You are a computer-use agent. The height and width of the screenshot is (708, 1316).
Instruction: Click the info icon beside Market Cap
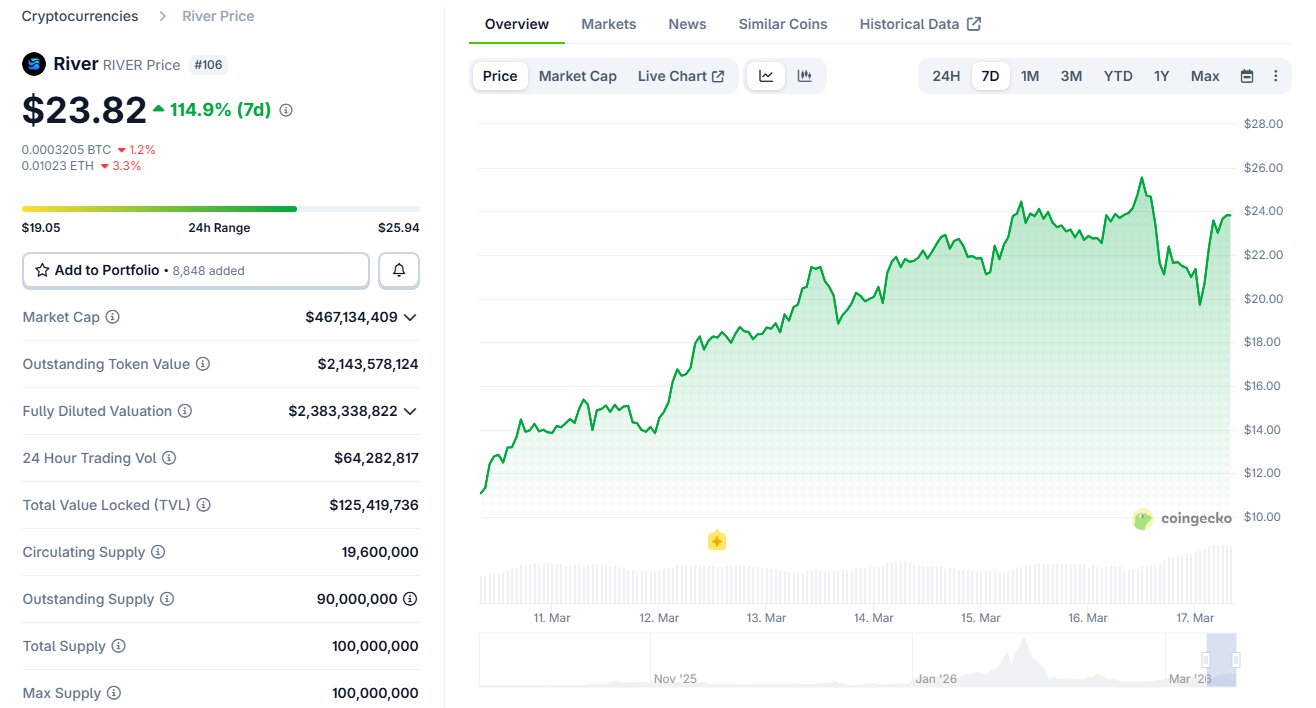click(x=113, y=317)
